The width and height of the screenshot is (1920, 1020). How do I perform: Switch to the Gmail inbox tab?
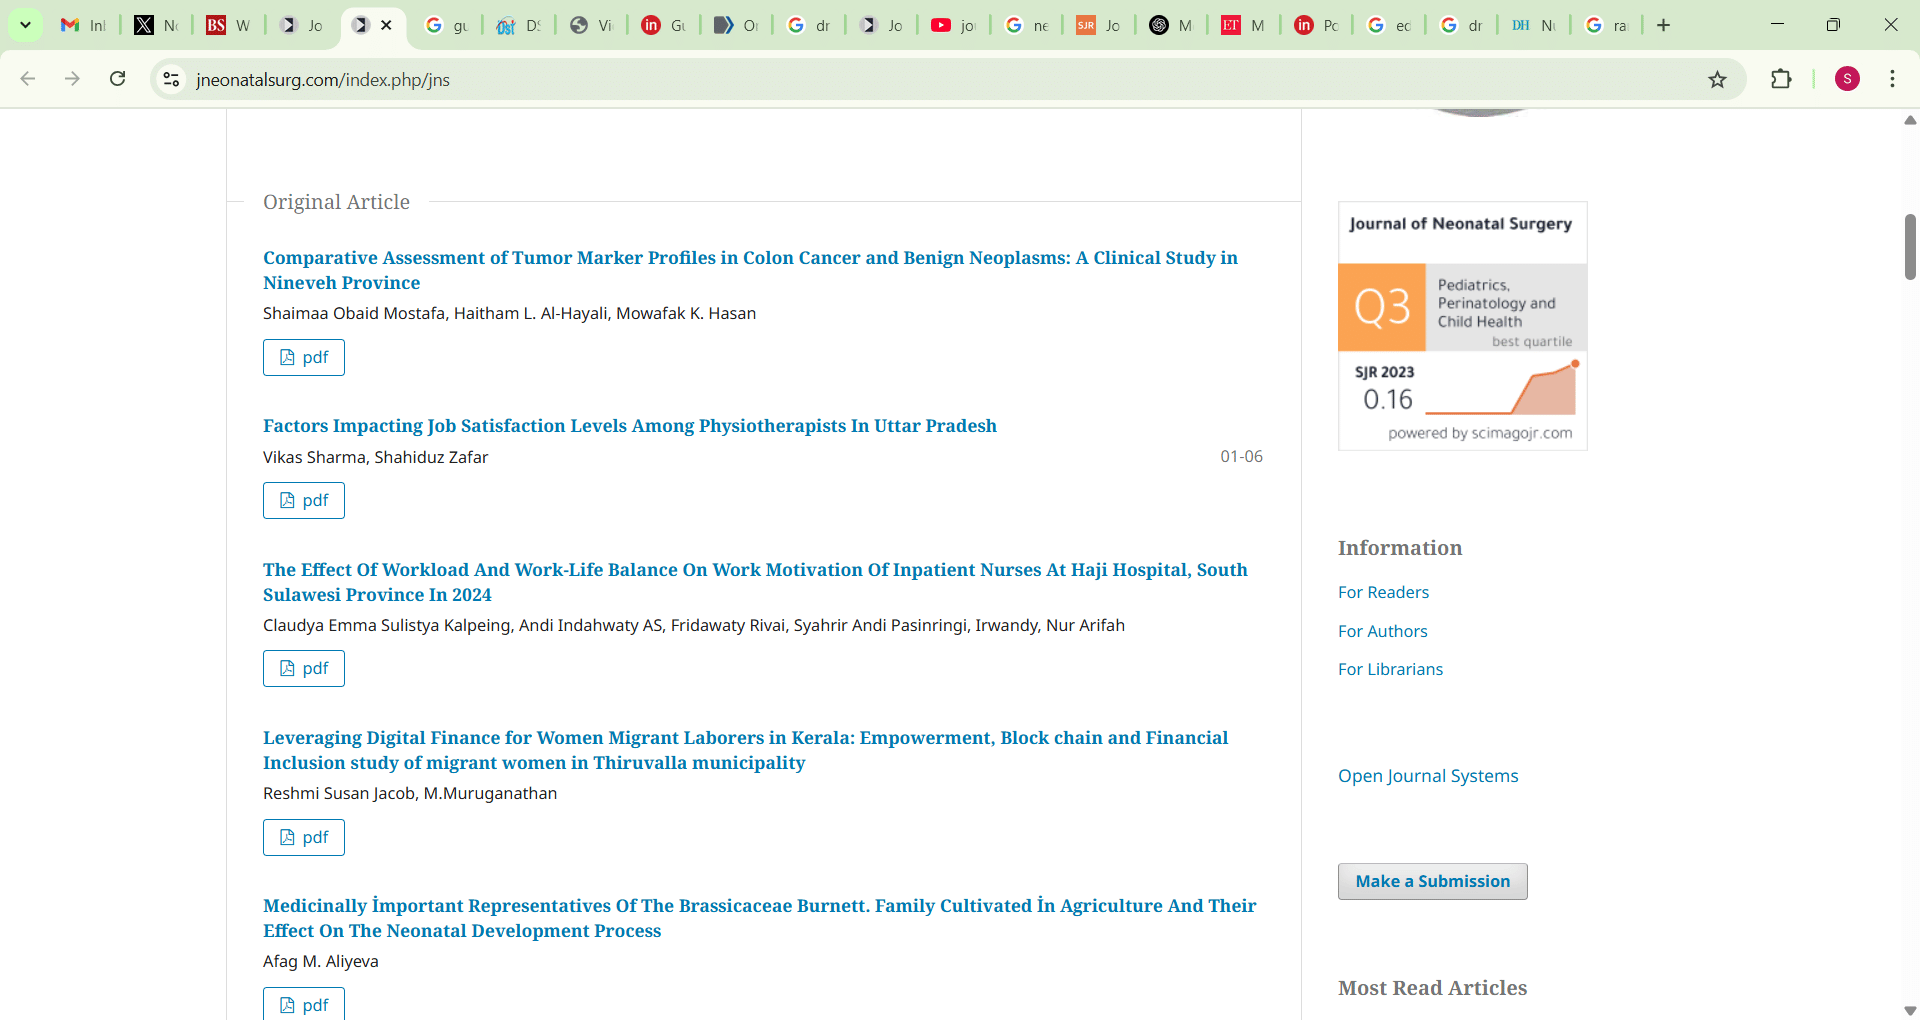[x=83, y=25]
